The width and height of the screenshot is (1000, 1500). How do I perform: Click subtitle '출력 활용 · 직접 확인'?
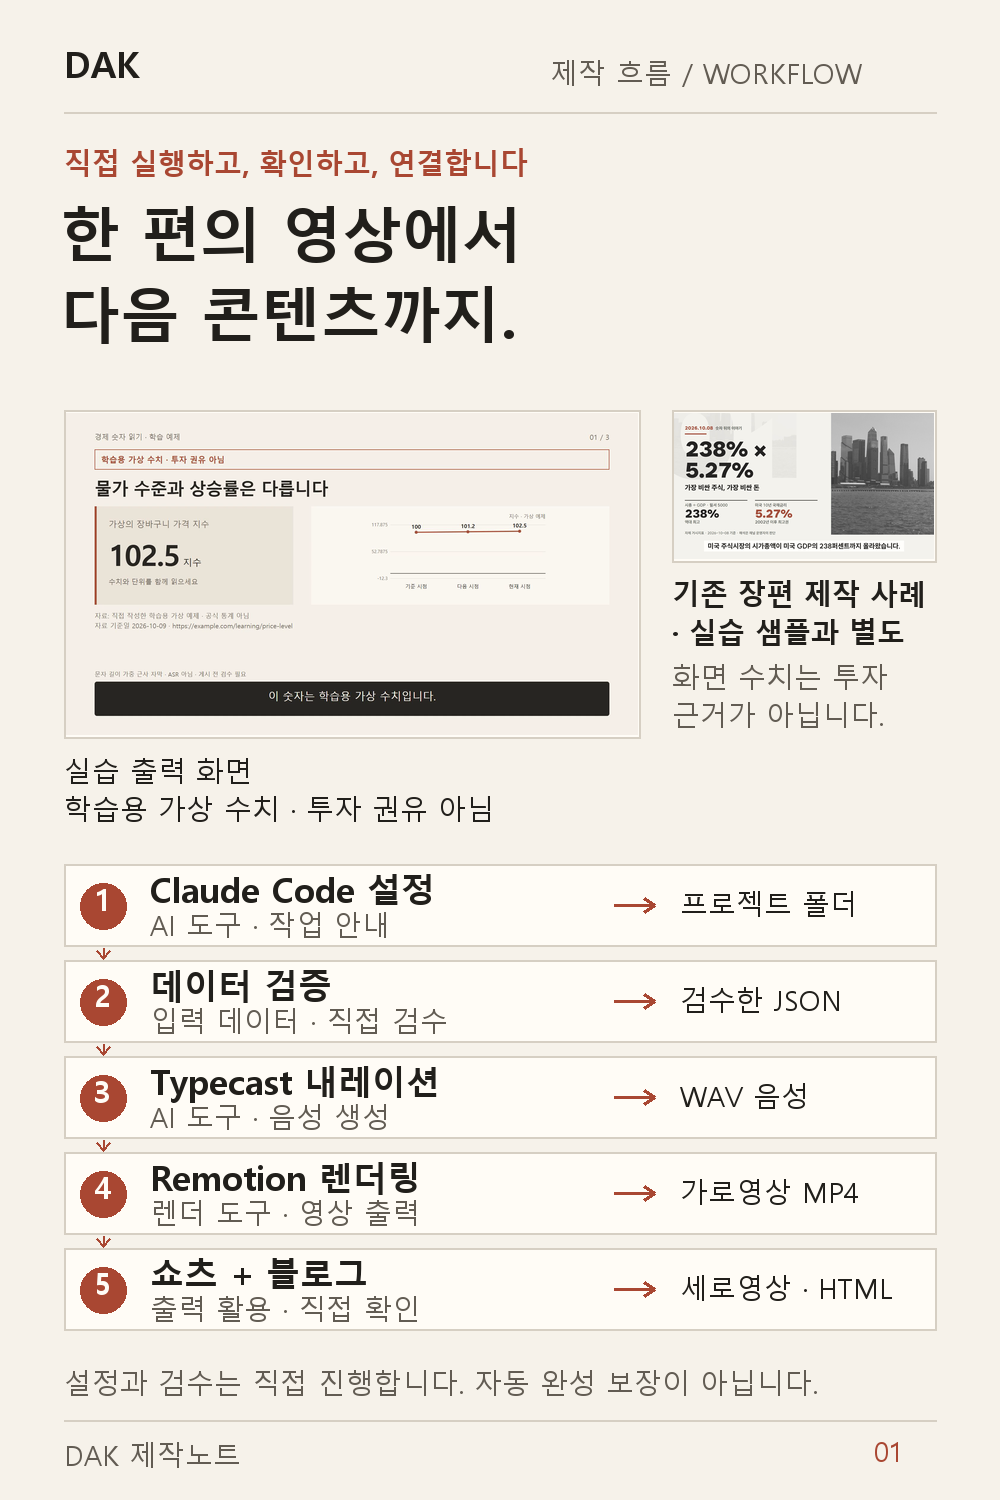(x=285, y=1308)
